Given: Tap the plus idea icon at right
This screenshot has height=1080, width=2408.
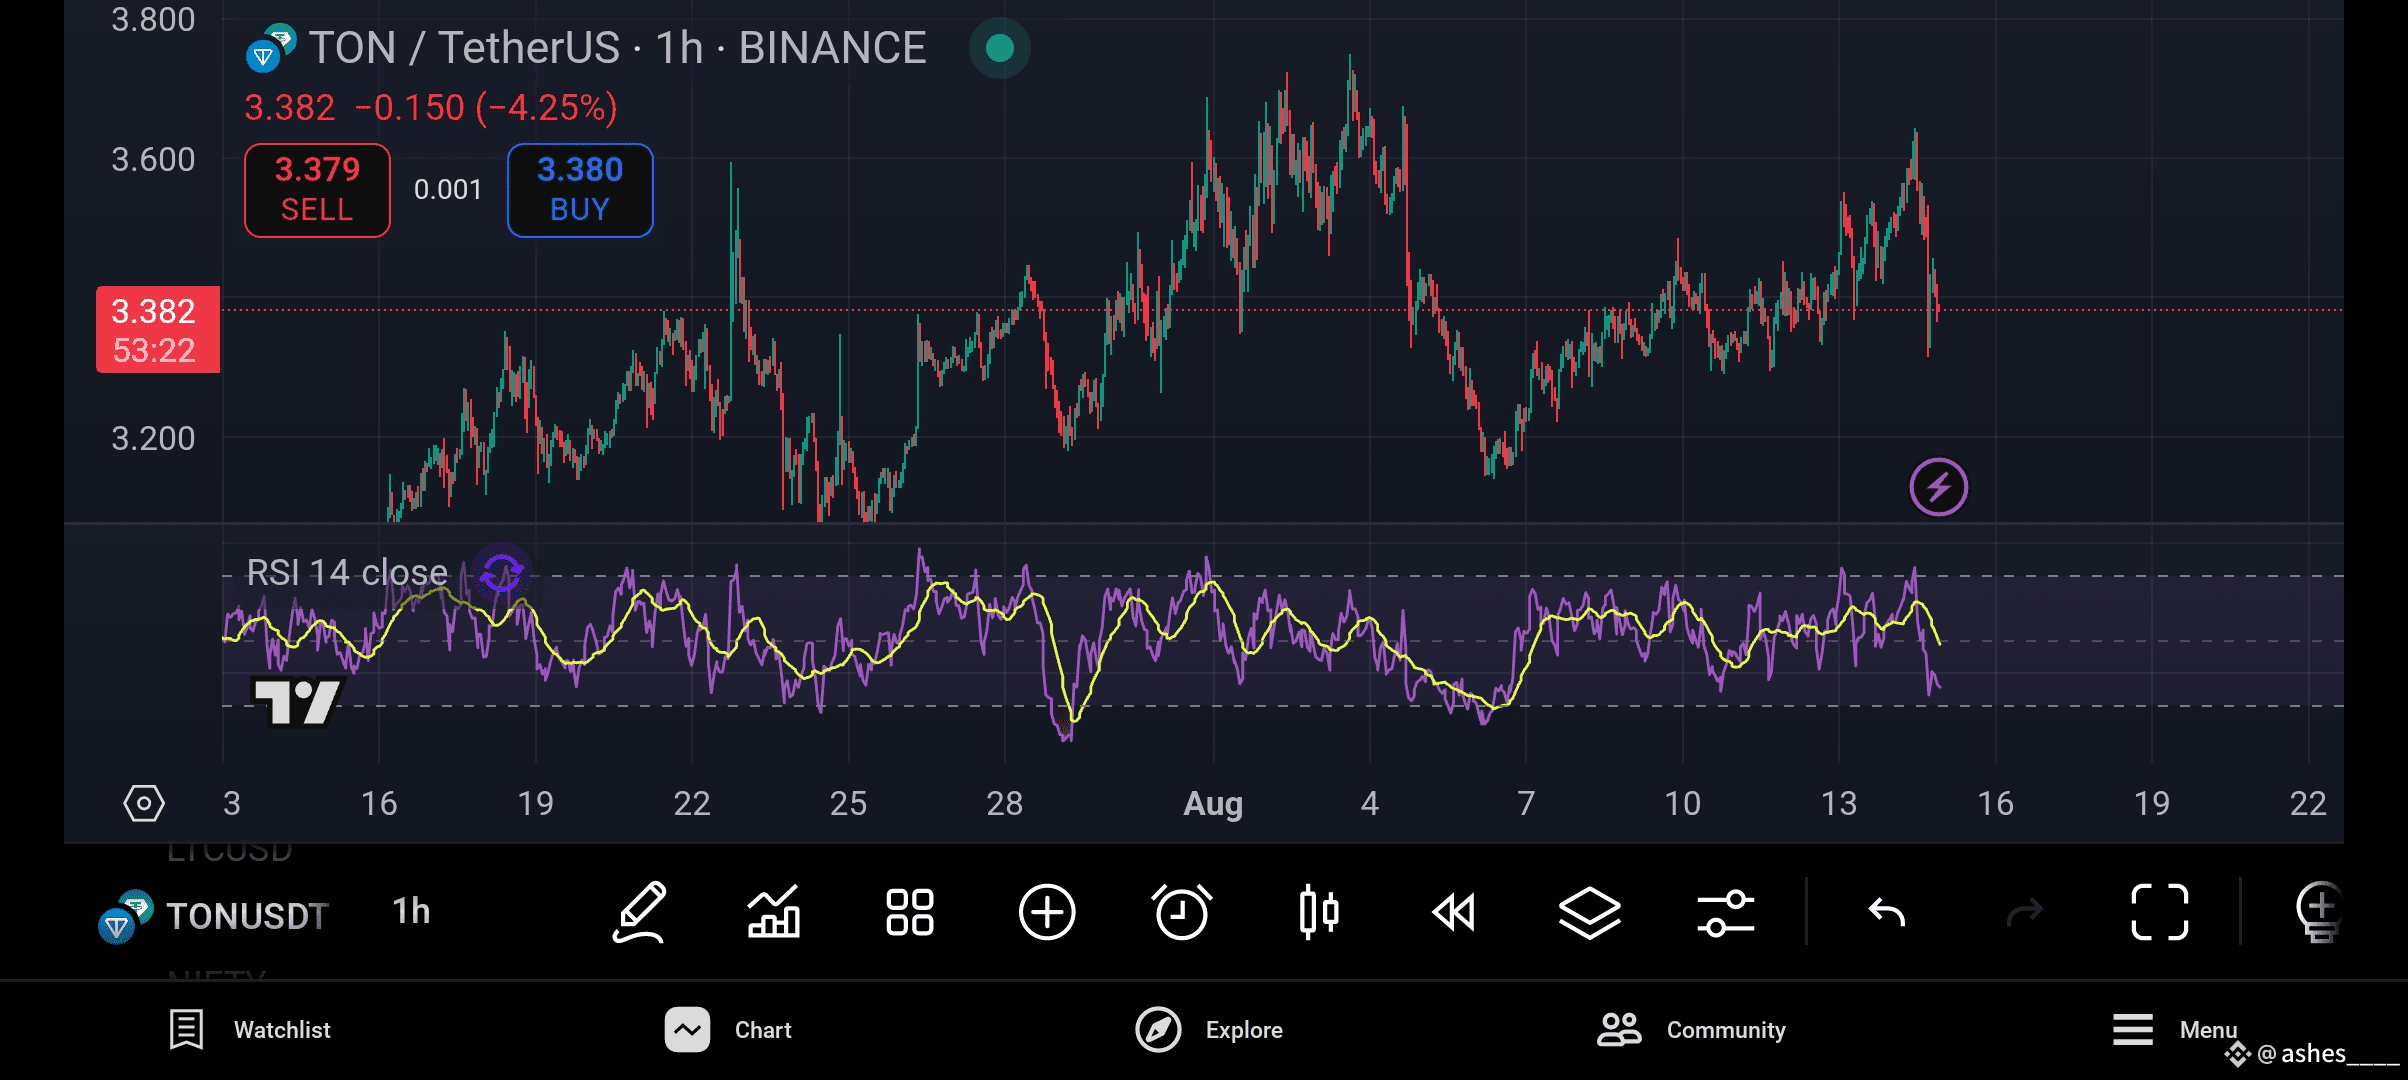Looking at the screenshot, I should (x=2318, y=912).
